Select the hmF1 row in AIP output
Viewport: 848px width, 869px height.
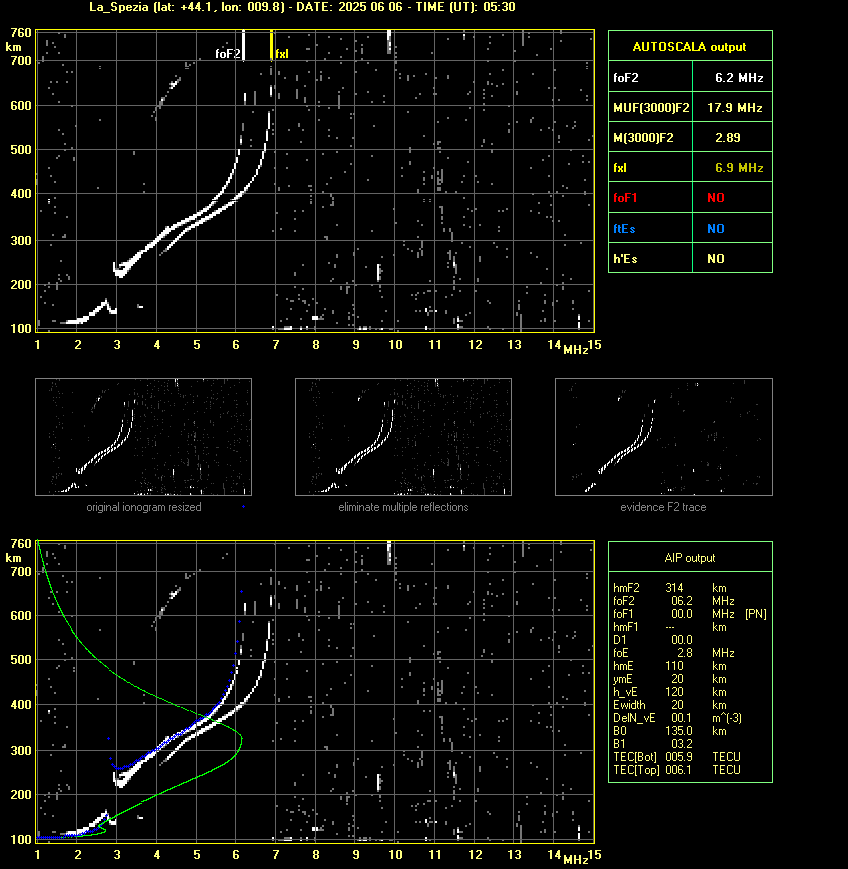tap(670, 627)
